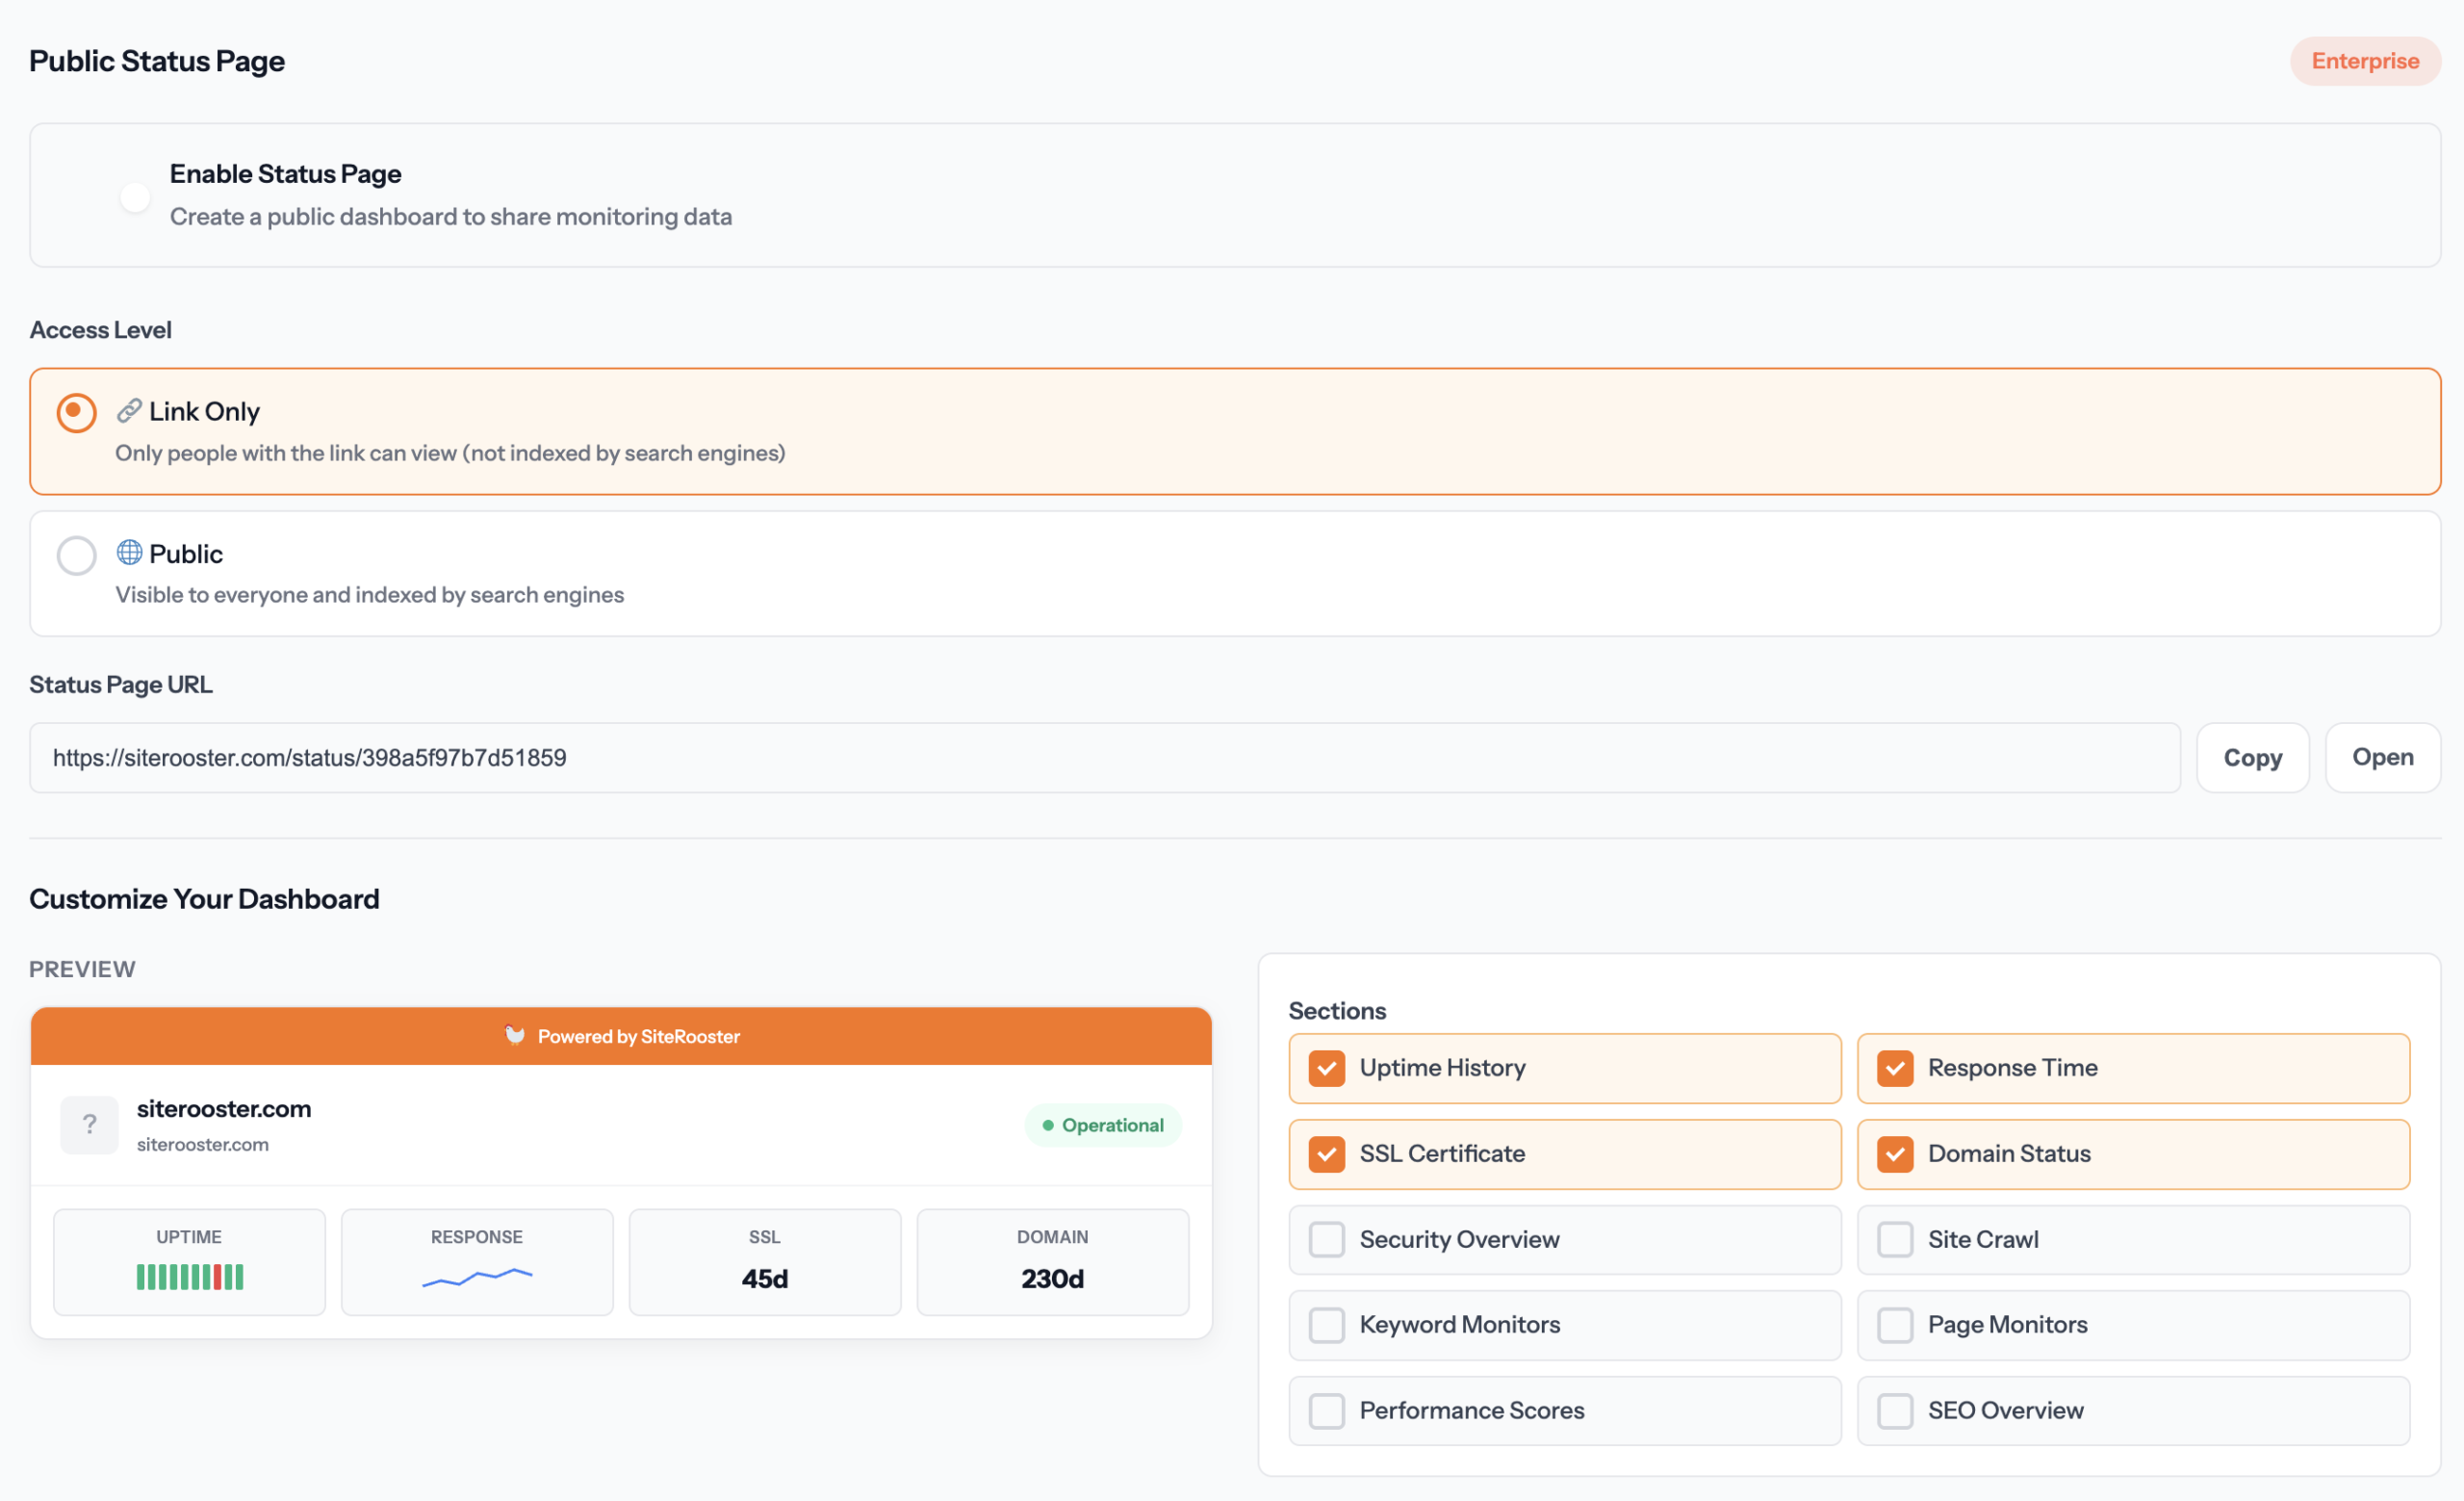Screen dimensions: 2464x1501
Task: Click the green Operational status dot
Action: tap(1048, 1125)
